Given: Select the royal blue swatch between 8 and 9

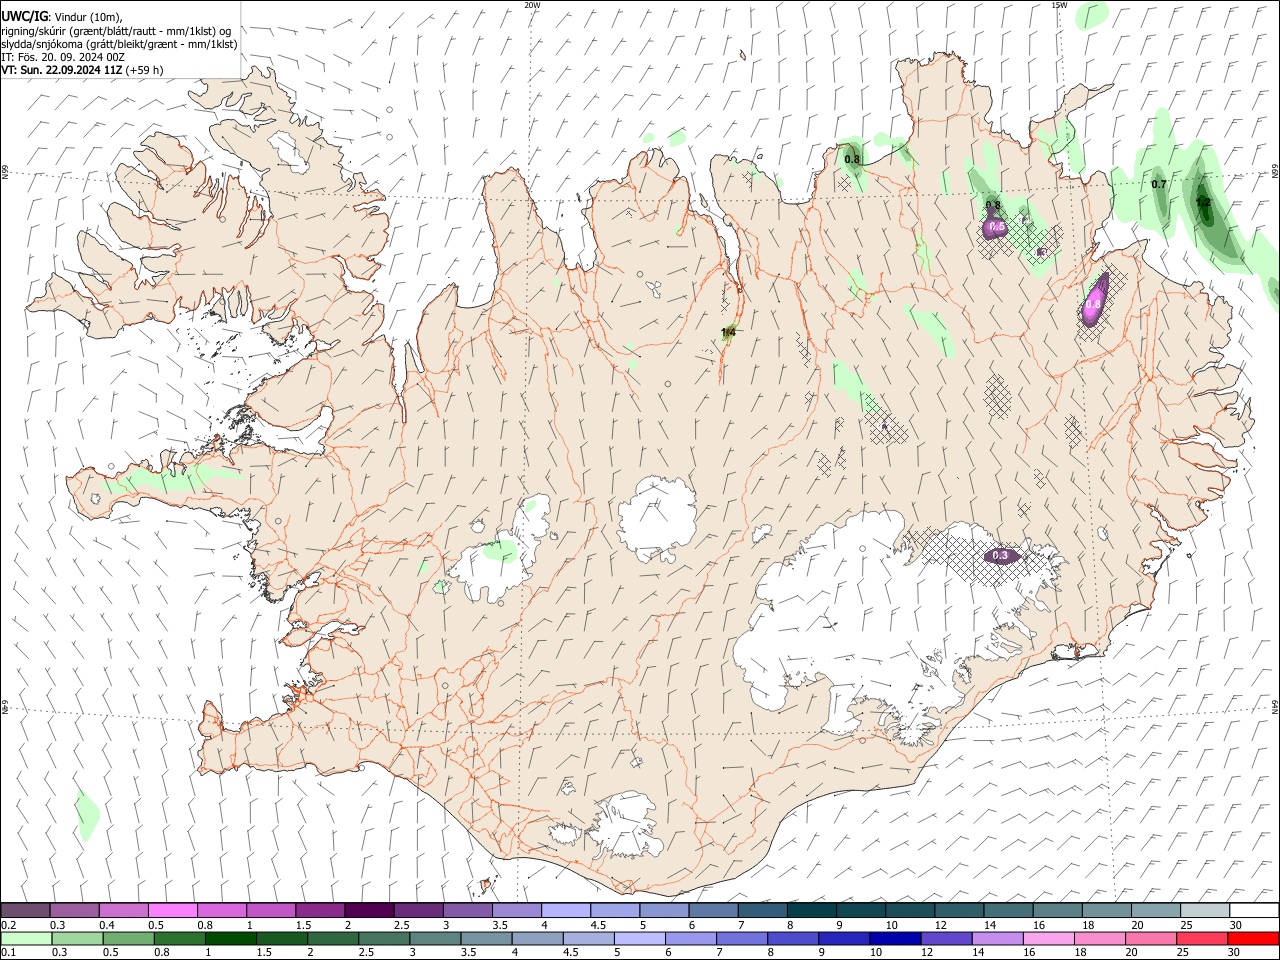Looking at the screenshot, I should coord(793,939).
